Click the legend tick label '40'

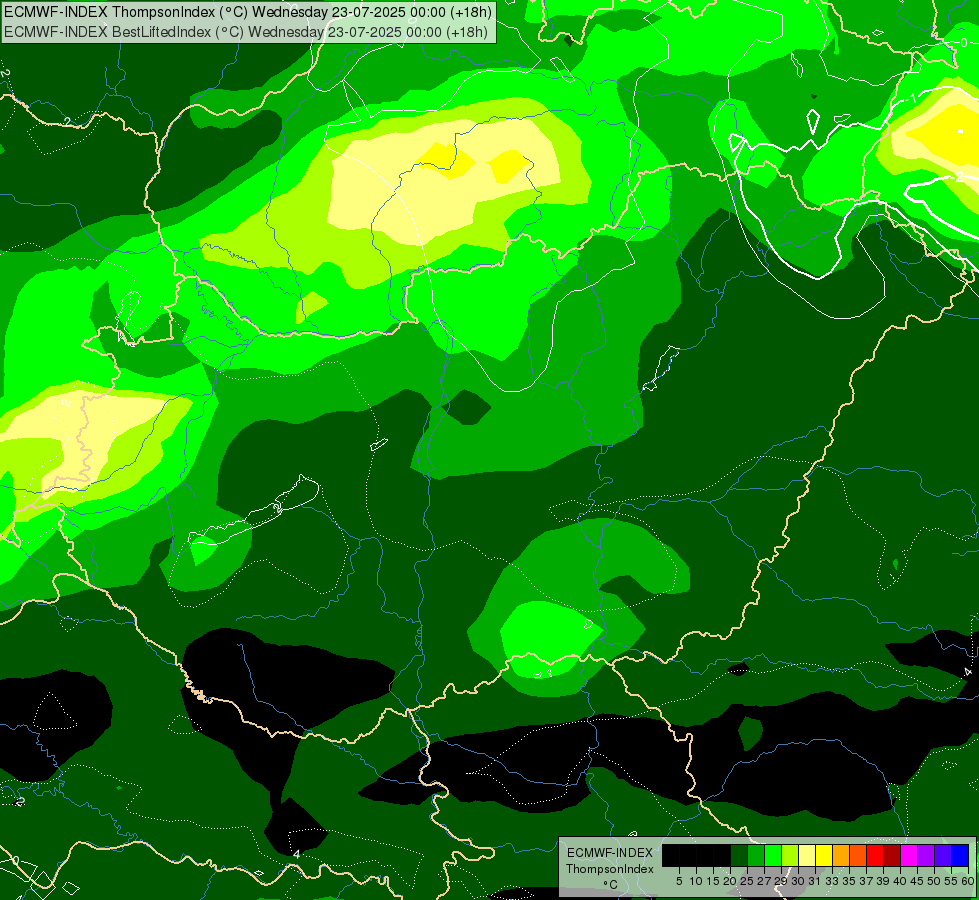[900, 881]
